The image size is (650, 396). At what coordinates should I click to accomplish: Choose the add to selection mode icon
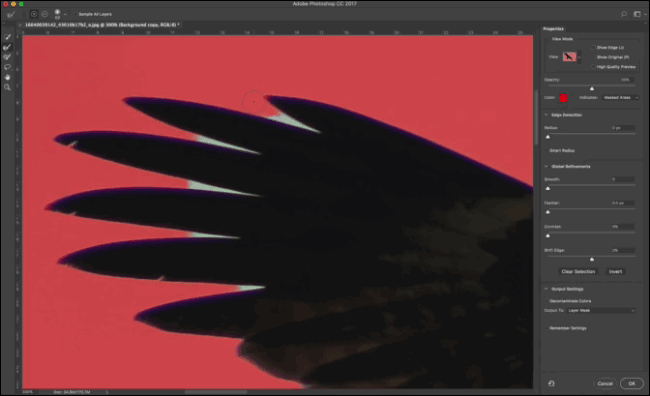[34, 14]
